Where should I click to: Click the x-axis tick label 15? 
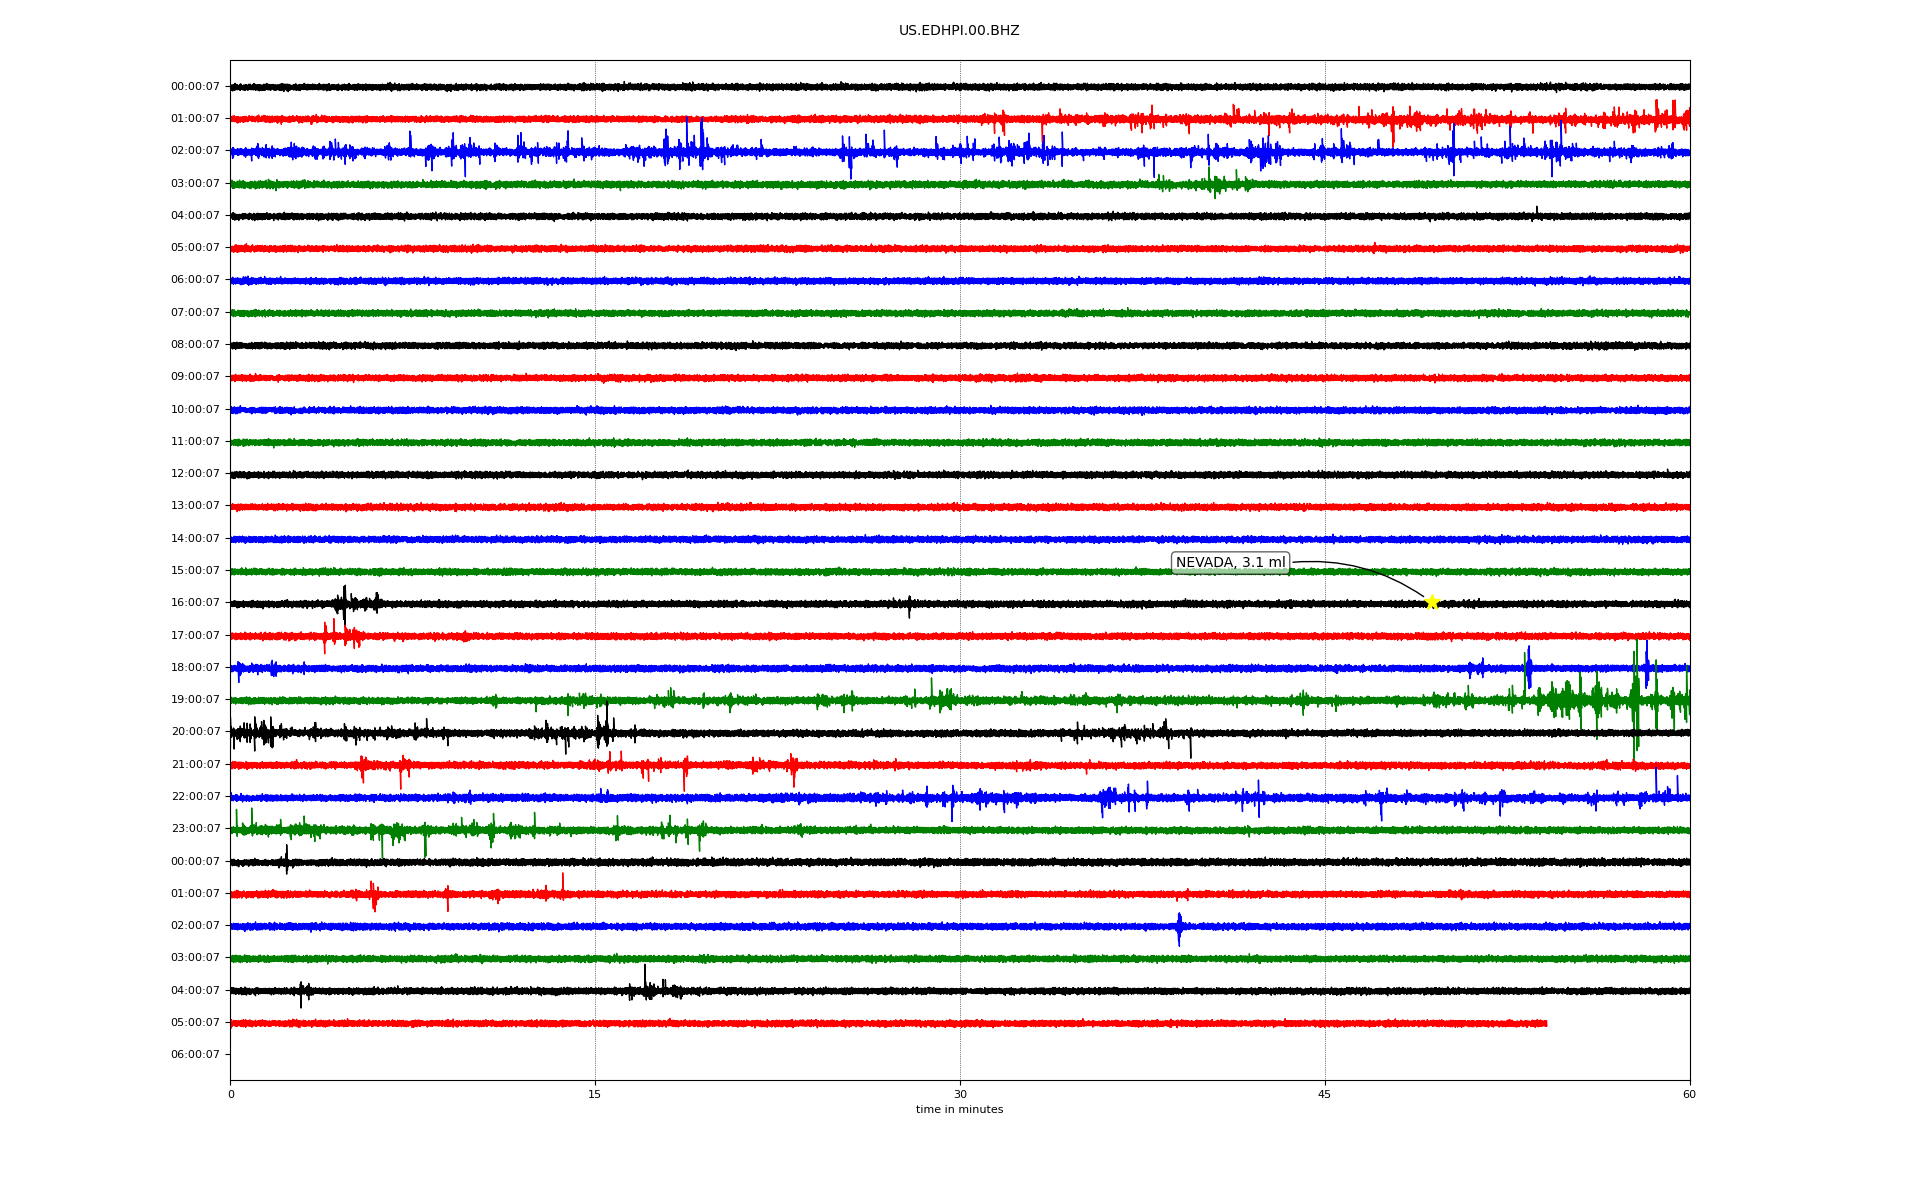pyautogui.click(x=595, y=1094)
